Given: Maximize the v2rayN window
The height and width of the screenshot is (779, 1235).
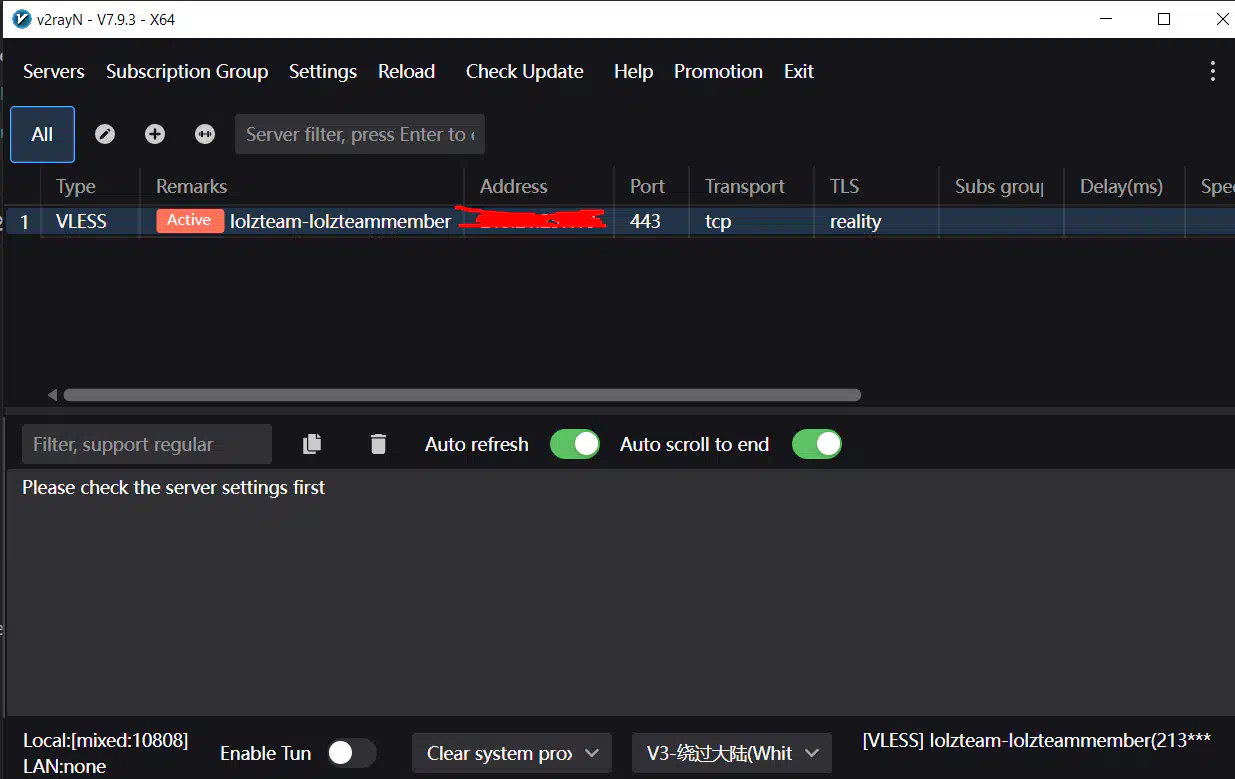Looking at the screenshot, I should [1164, 19].
